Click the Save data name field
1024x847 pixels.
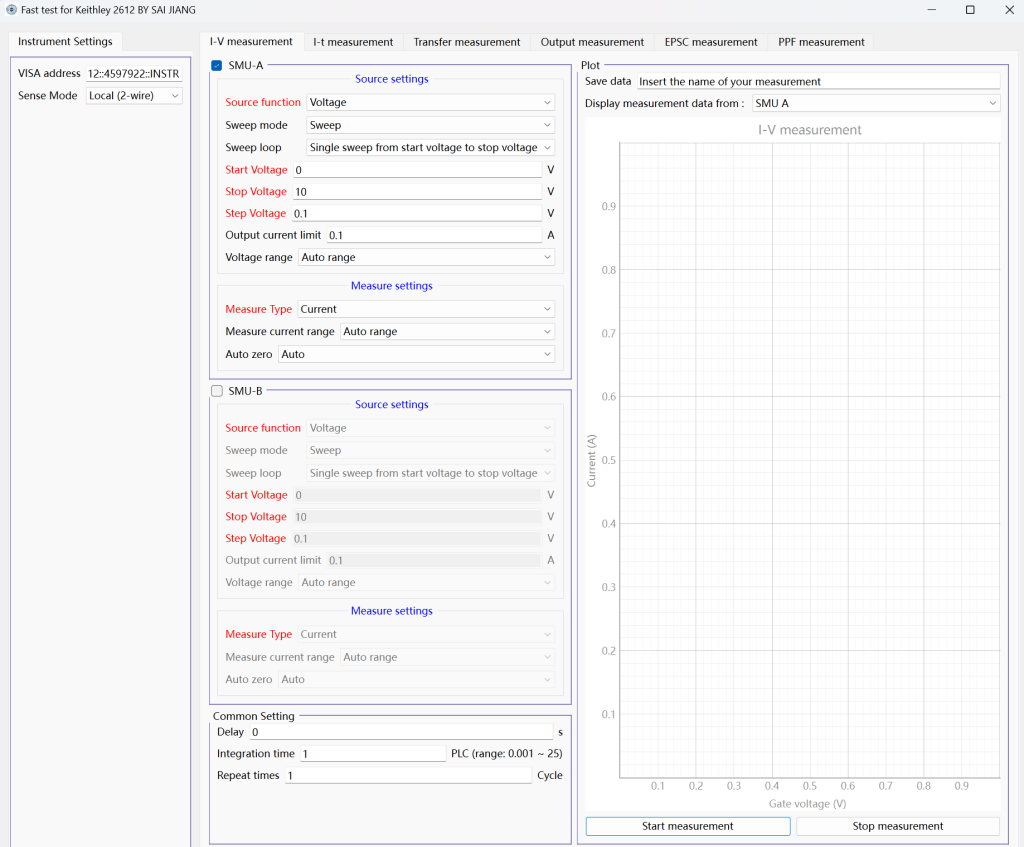pyautogui.click(x=818, y=82)
